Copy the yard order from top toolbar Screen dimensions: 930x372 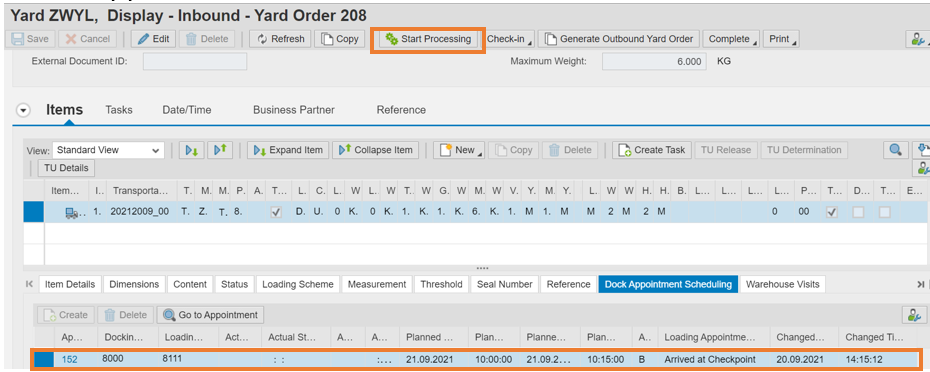[340, 39]
